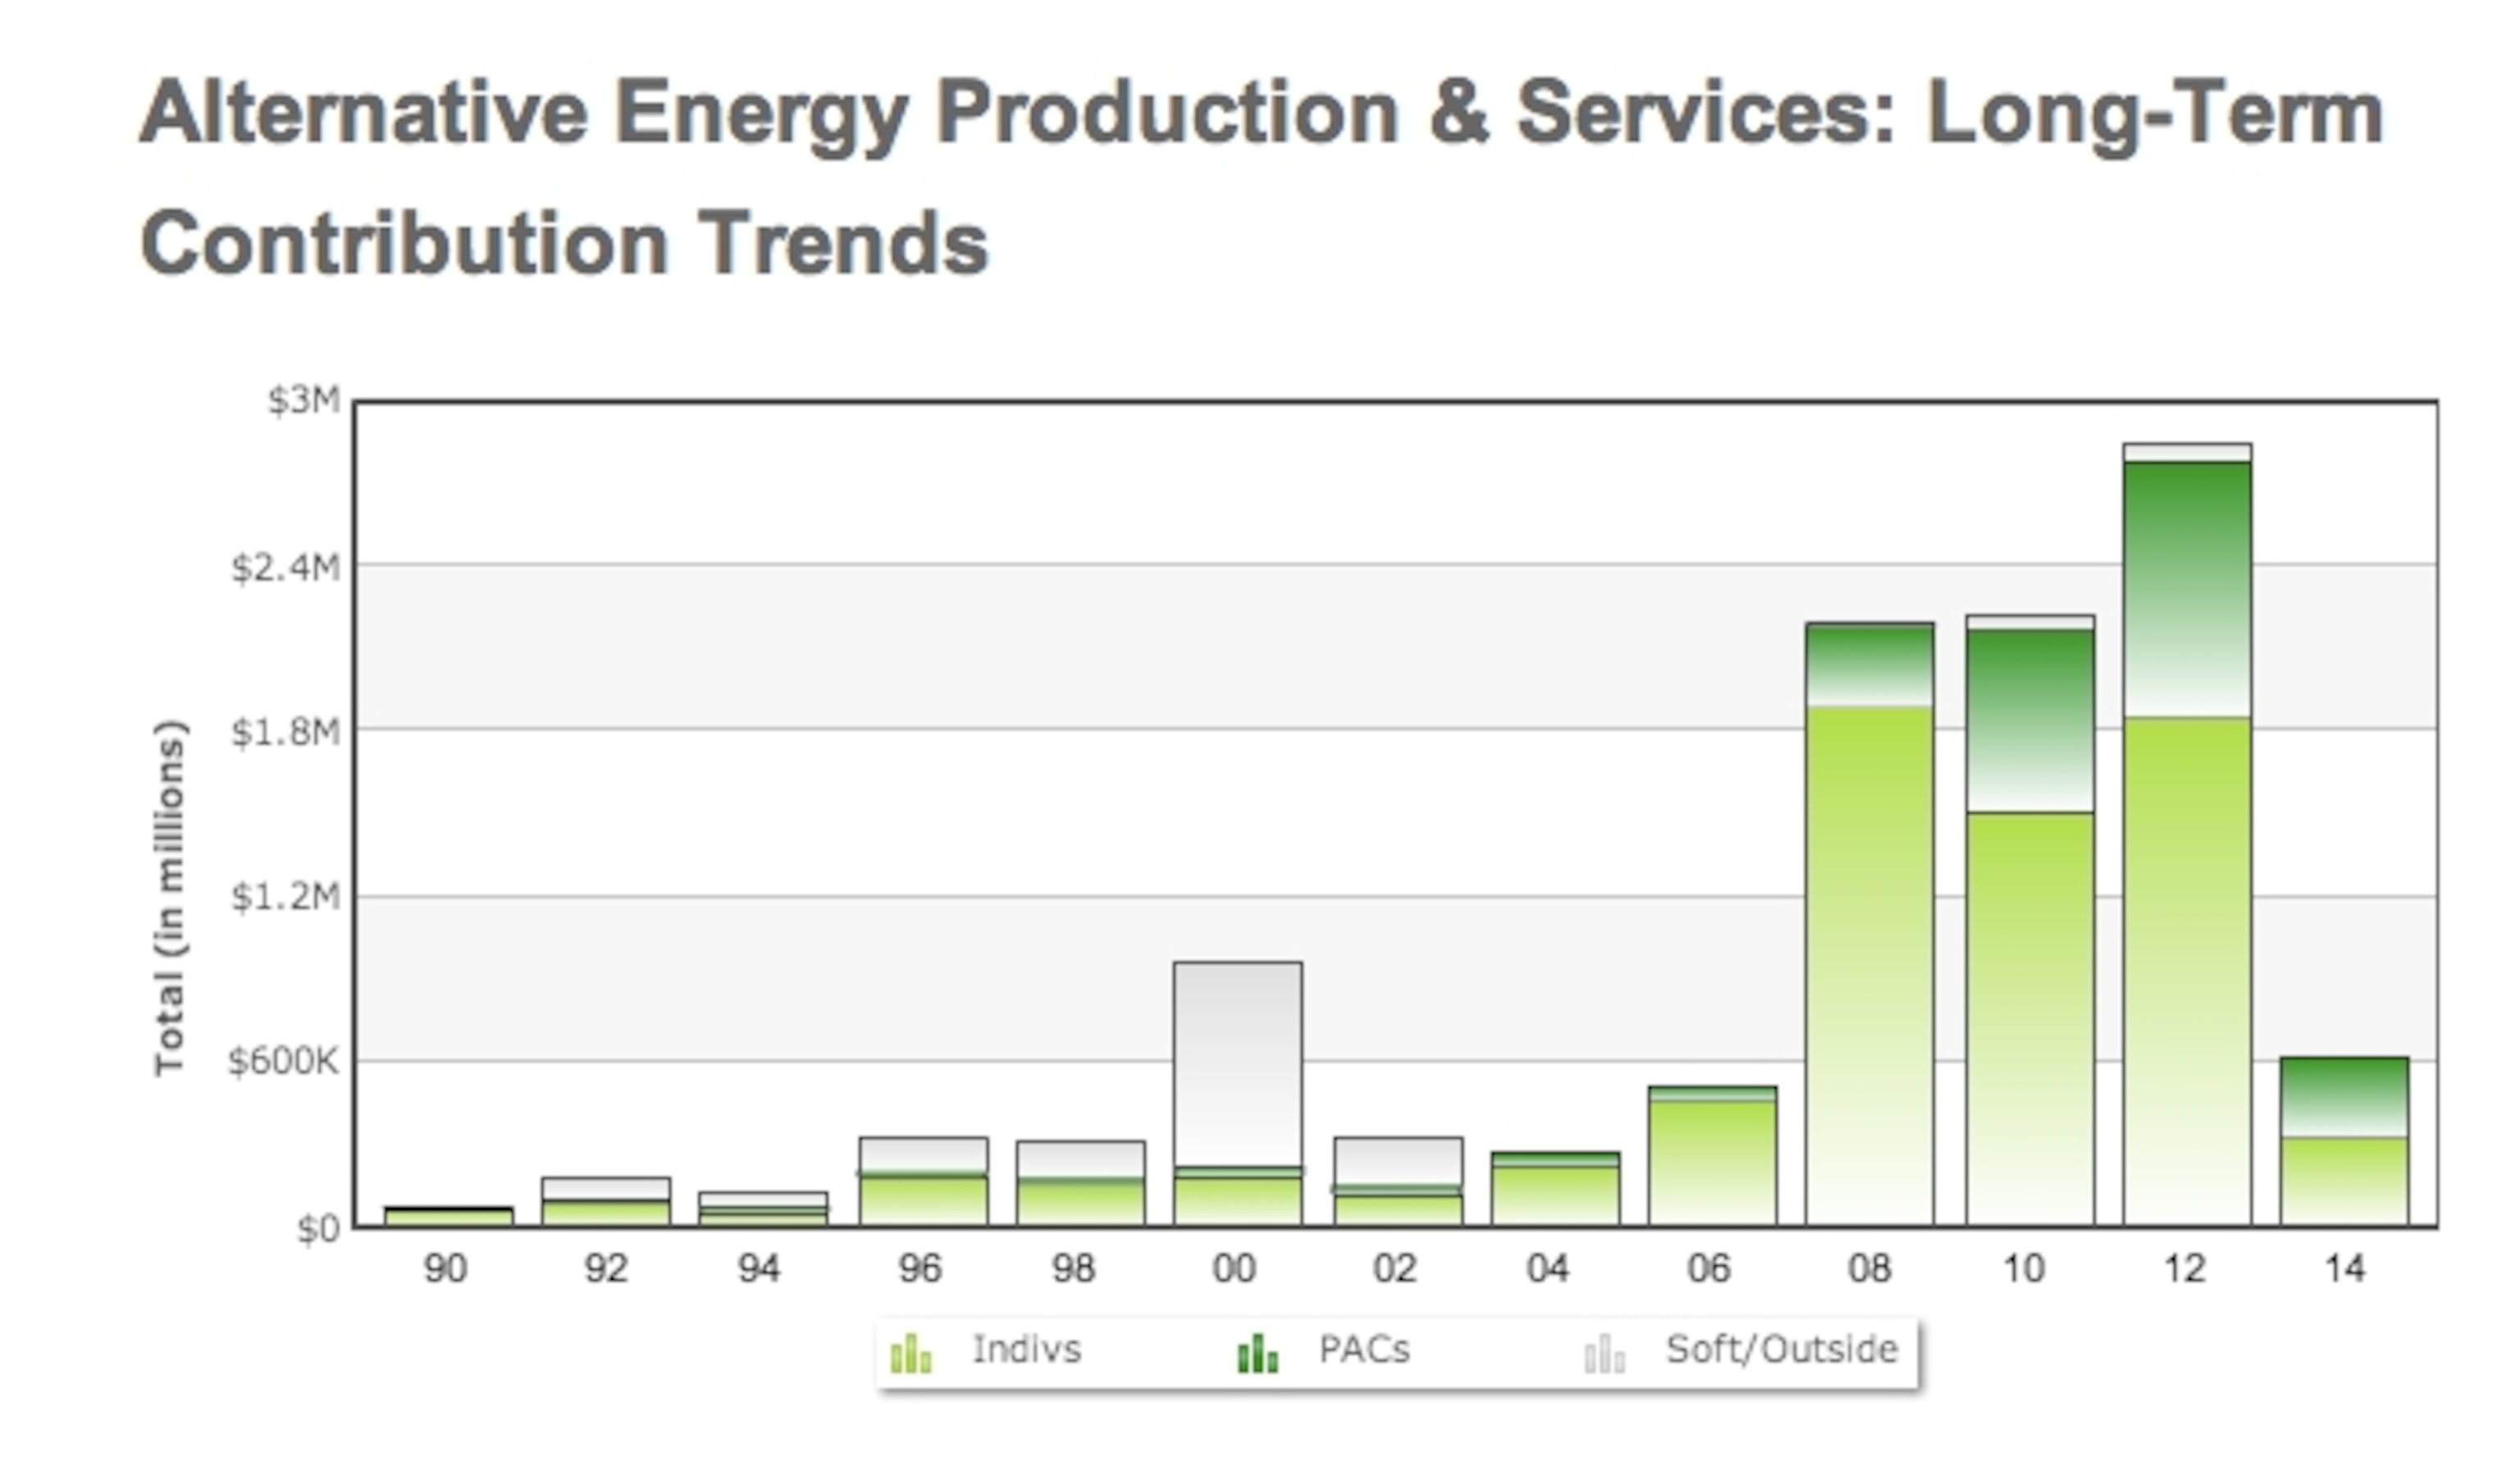Click the $600K y-axis label
This screenshot has width=2520, height=1472.
(x=285, y=1061)
